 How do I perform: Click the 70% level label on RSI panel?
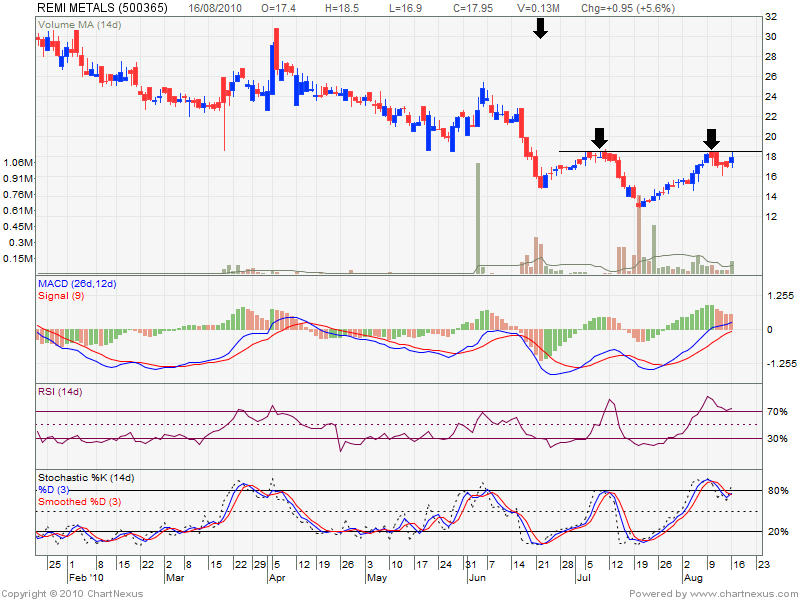point(776,412)
